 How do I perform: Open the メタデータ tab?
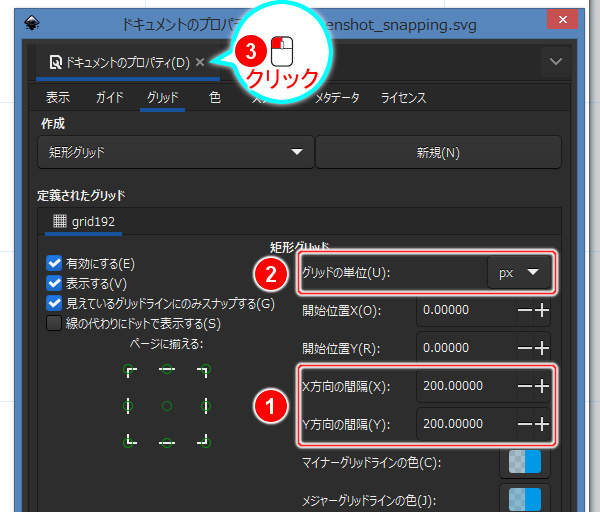(337, 98)
